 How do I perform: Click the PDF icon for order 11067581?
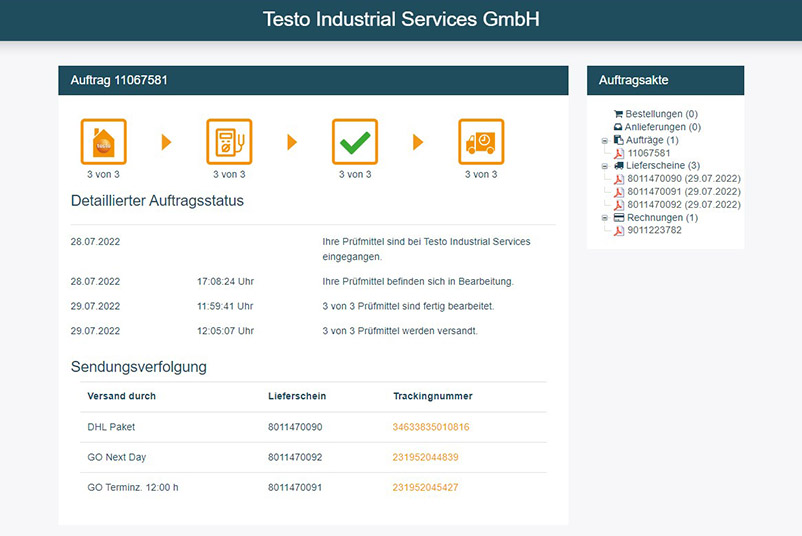pyautogui.click(x=619, y=153)
